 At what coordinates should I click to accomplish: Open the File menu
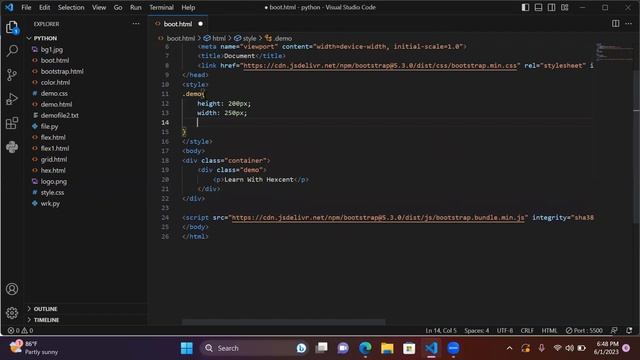tap(26, 7)
